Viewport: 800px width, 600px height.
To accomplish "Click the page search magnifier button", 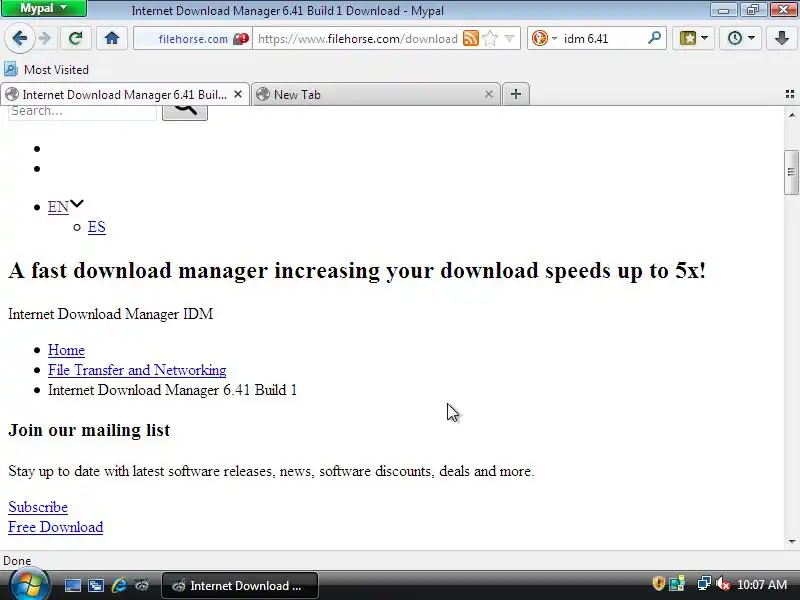I will tap(185, 112).
